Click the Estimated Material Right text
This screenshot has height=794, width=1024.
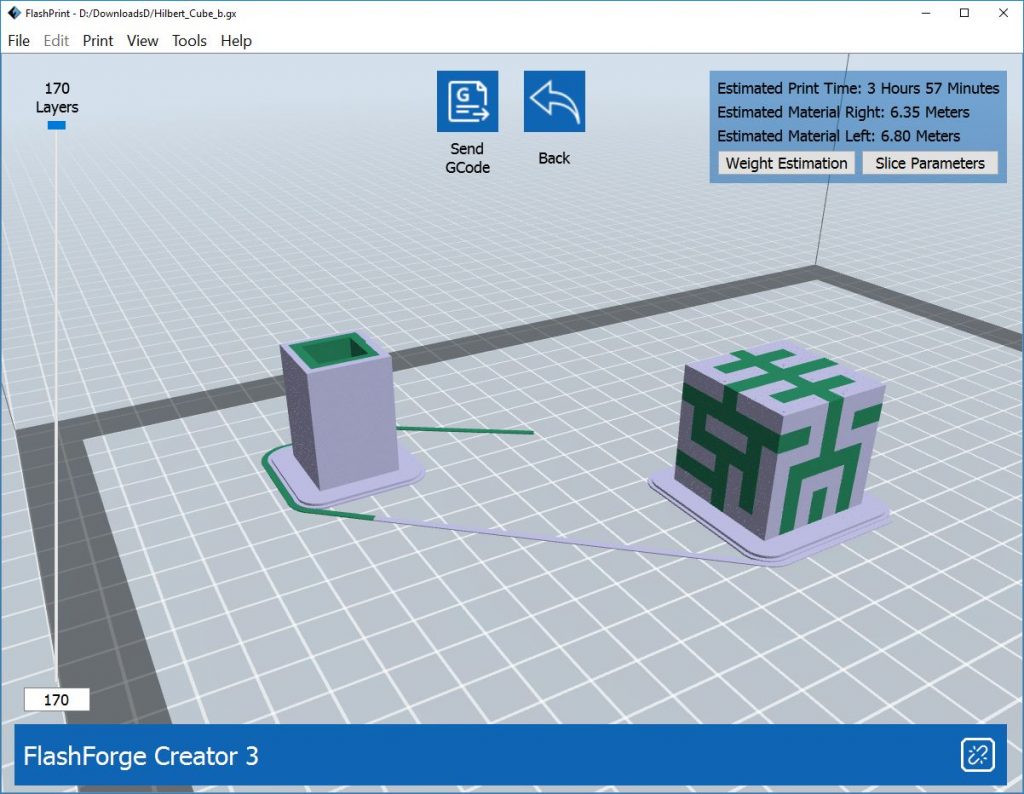tap(843, 112)
